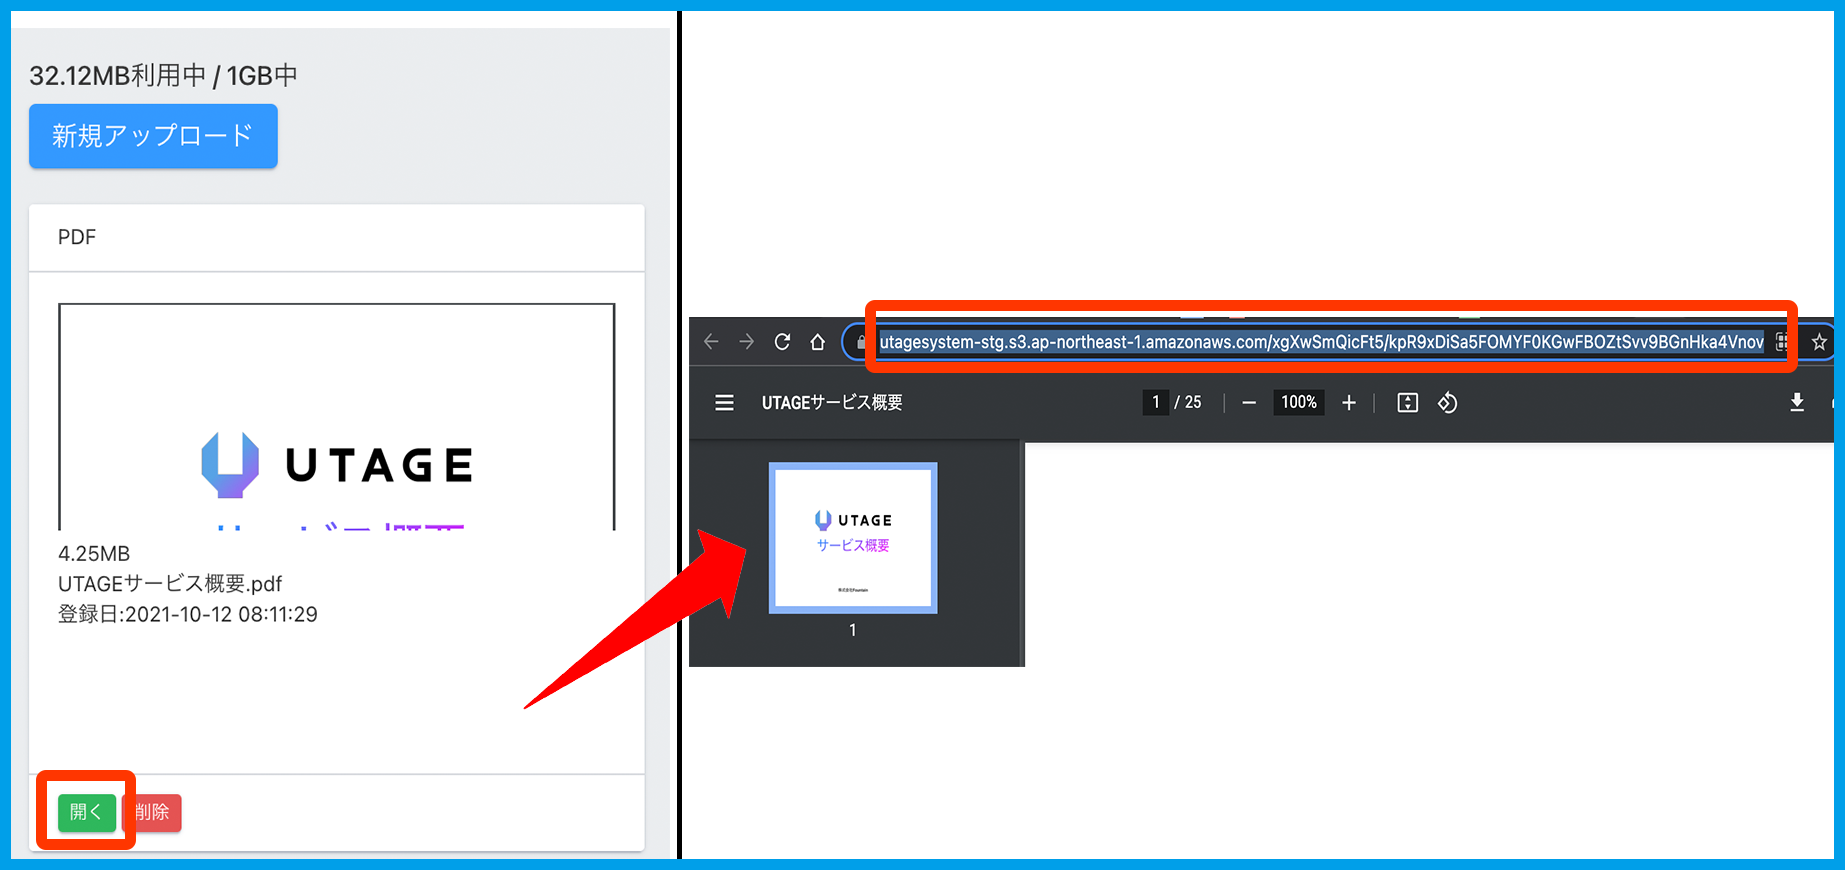The image size is (1845, 870).
Task: Reload the PDF page in browser
Action: pos(782,342)
